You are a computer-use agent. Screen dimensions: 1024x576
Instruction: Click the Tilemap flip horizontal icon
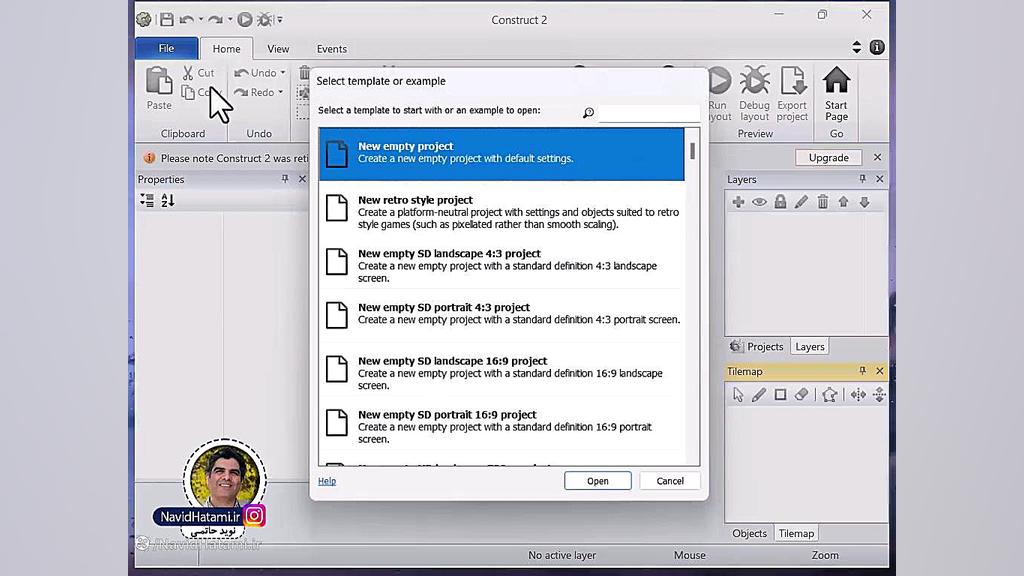pyautogui.click(x=858, y=394)
